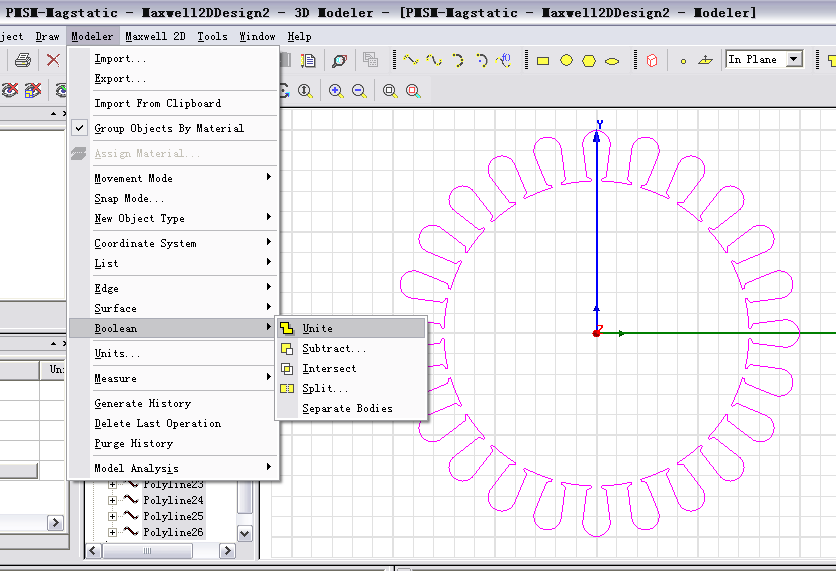This screenshot has height=571, width=836.
Task: Select Polyline25 in the model tree
Action: coord(172,516)
